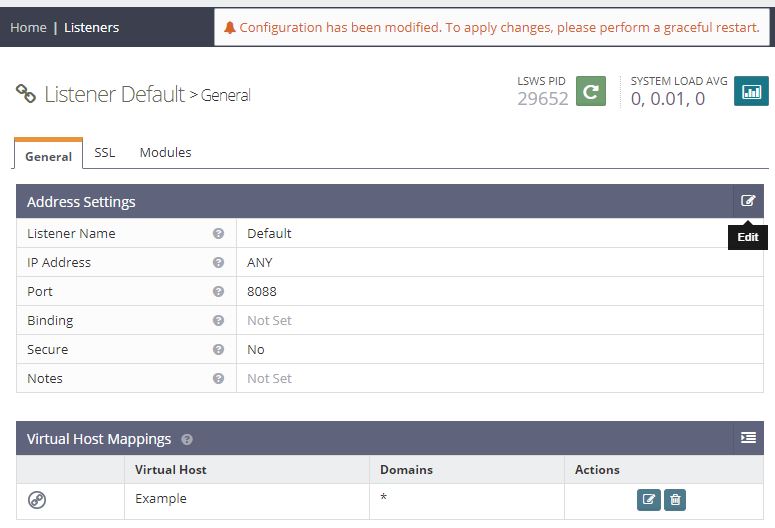Viewport: 775px width, 528px height.
Task: Go to Listeners in breadcrumb
Action: (91, 27)
